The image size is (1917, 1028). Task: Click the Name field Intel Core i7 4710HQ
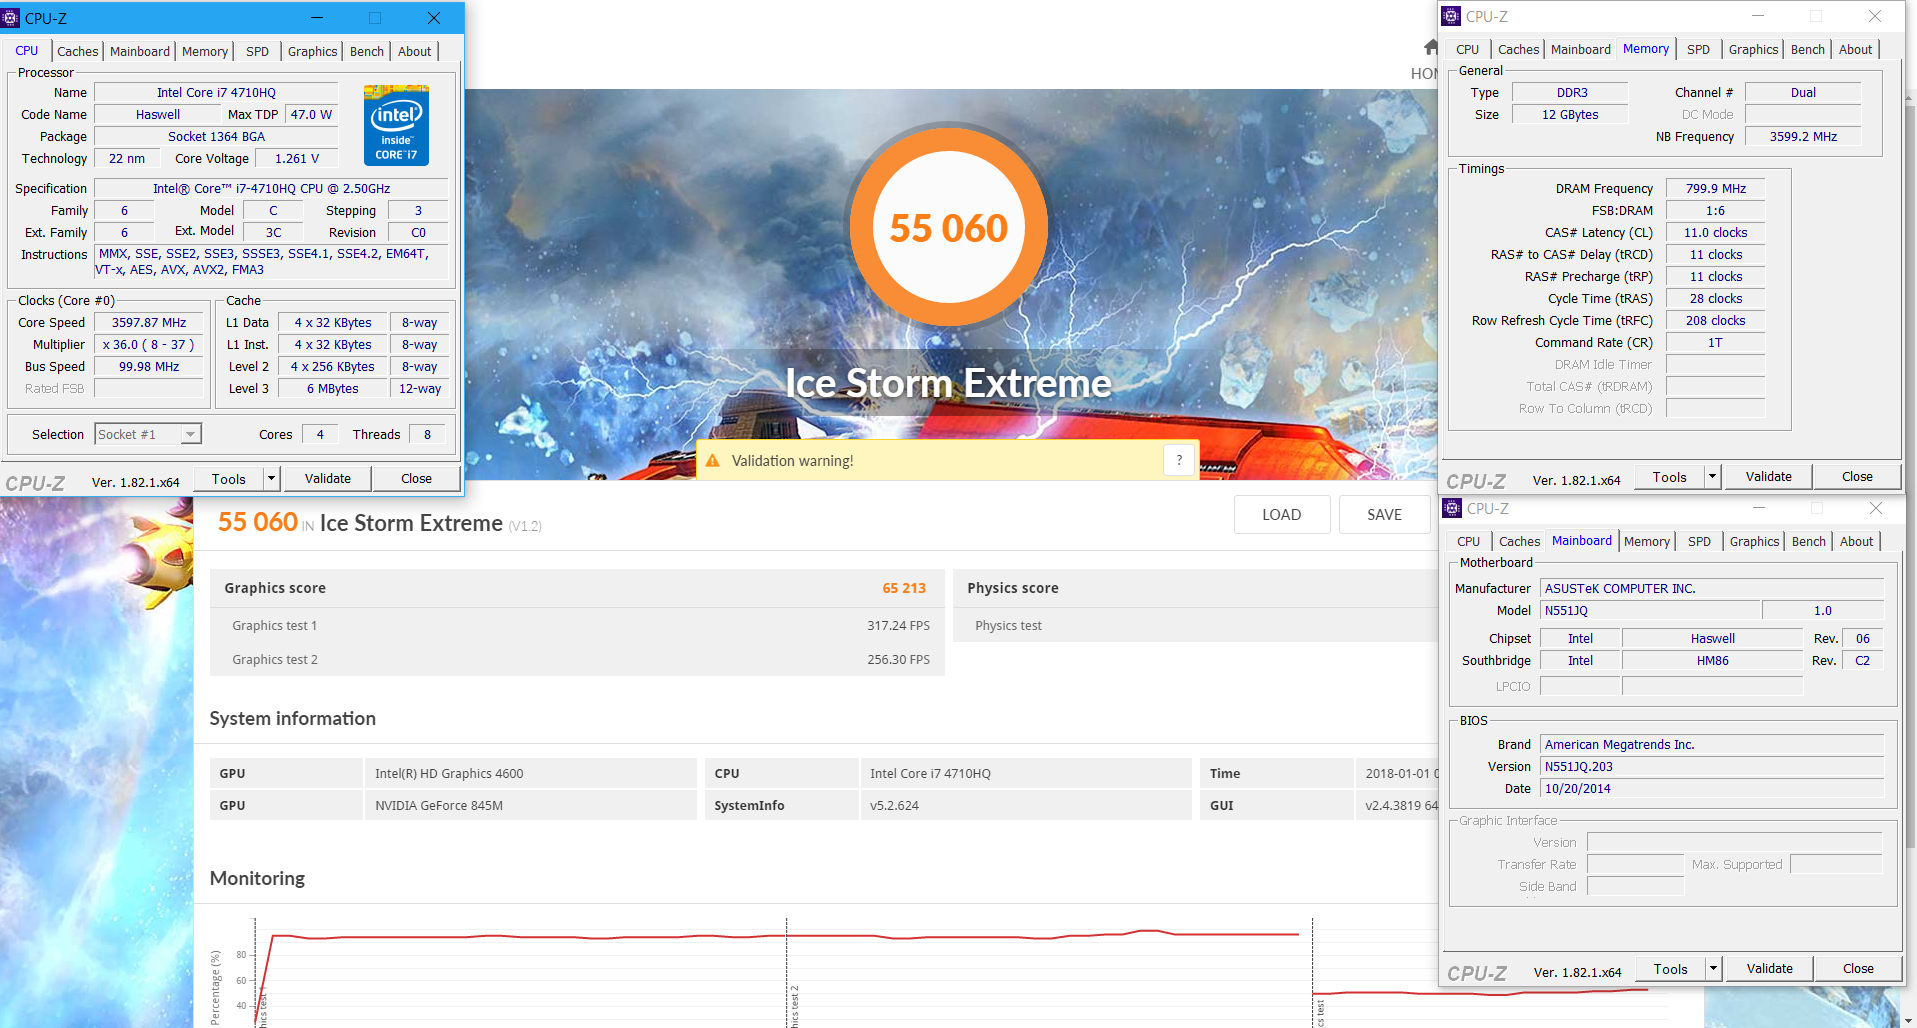tap(216, 93)
